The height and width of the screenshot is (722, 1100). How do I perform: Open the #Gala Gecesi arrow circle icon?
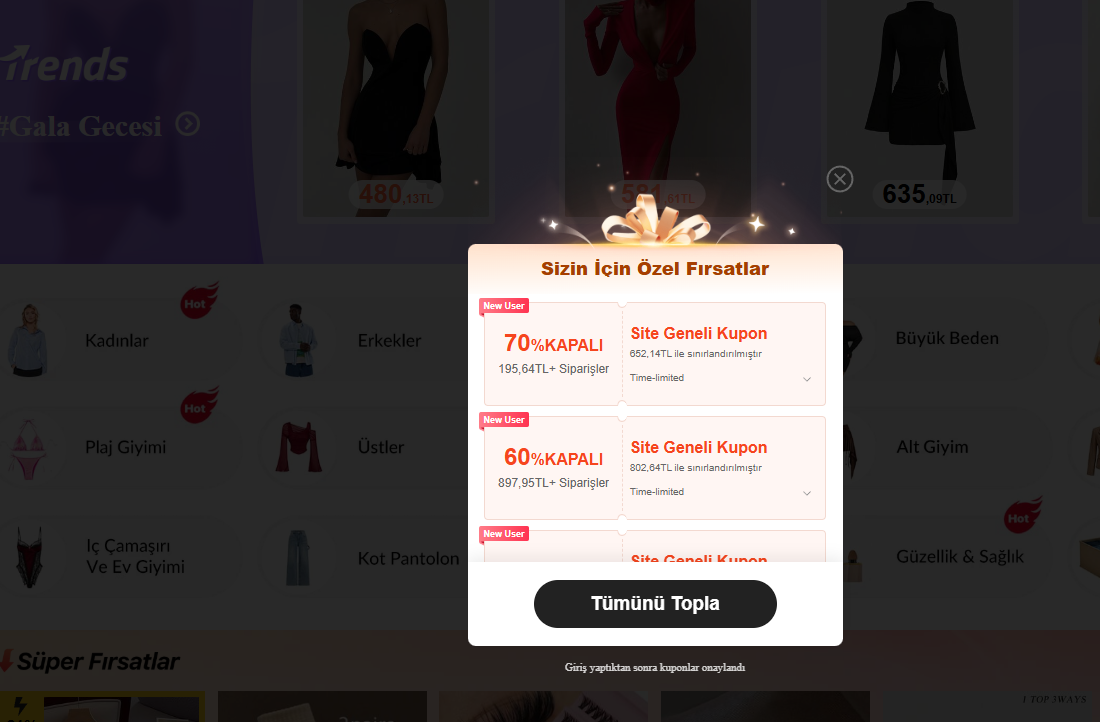point(187,124)
